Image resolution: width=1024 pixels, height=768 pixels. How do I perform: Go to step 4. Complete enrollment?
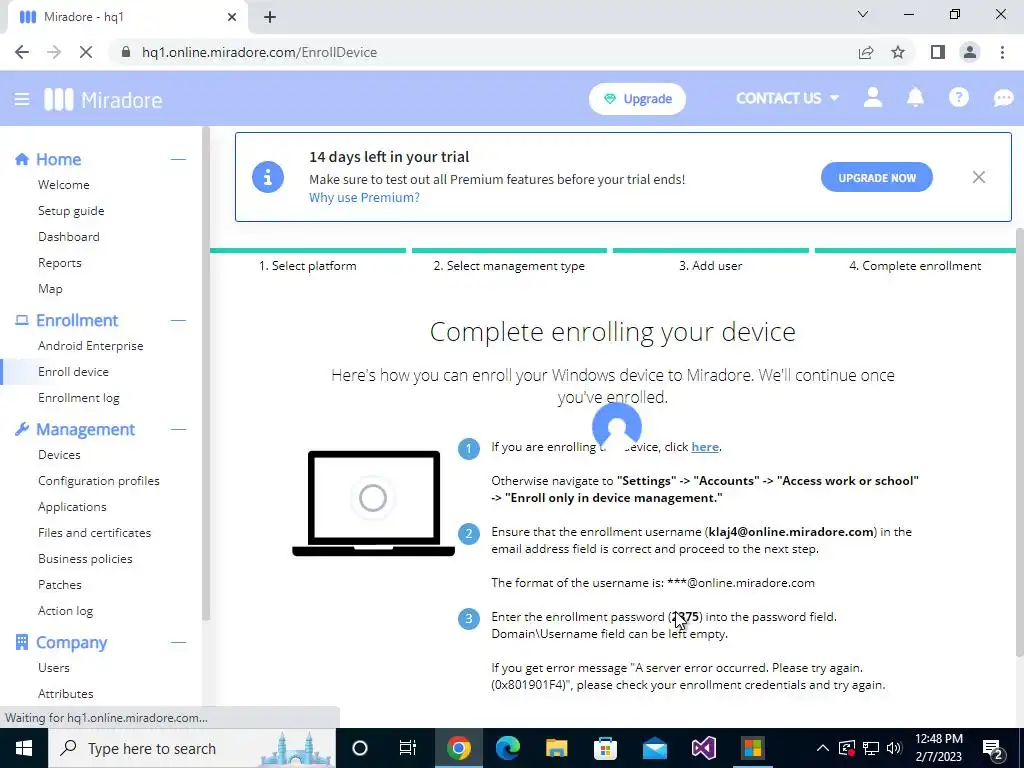pyautogui.click(x=915, y=266)
